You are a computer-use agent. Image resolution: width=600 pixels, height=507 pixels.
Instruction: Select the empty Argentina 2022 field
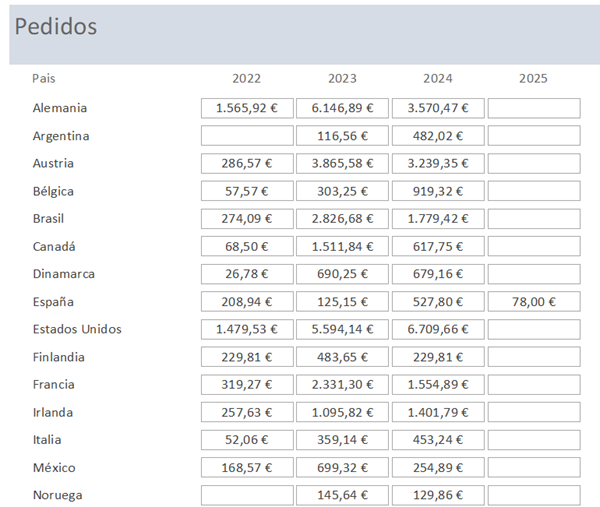point(247,136)
